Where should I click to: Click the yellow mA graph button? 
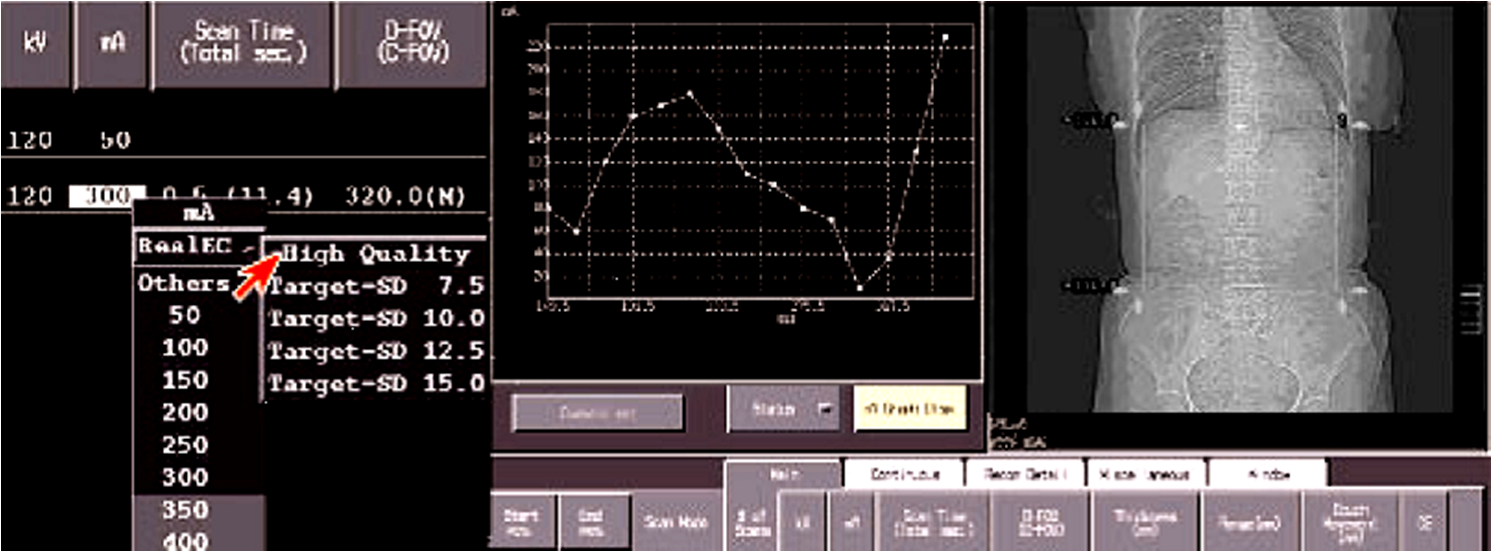pos(910,410)
